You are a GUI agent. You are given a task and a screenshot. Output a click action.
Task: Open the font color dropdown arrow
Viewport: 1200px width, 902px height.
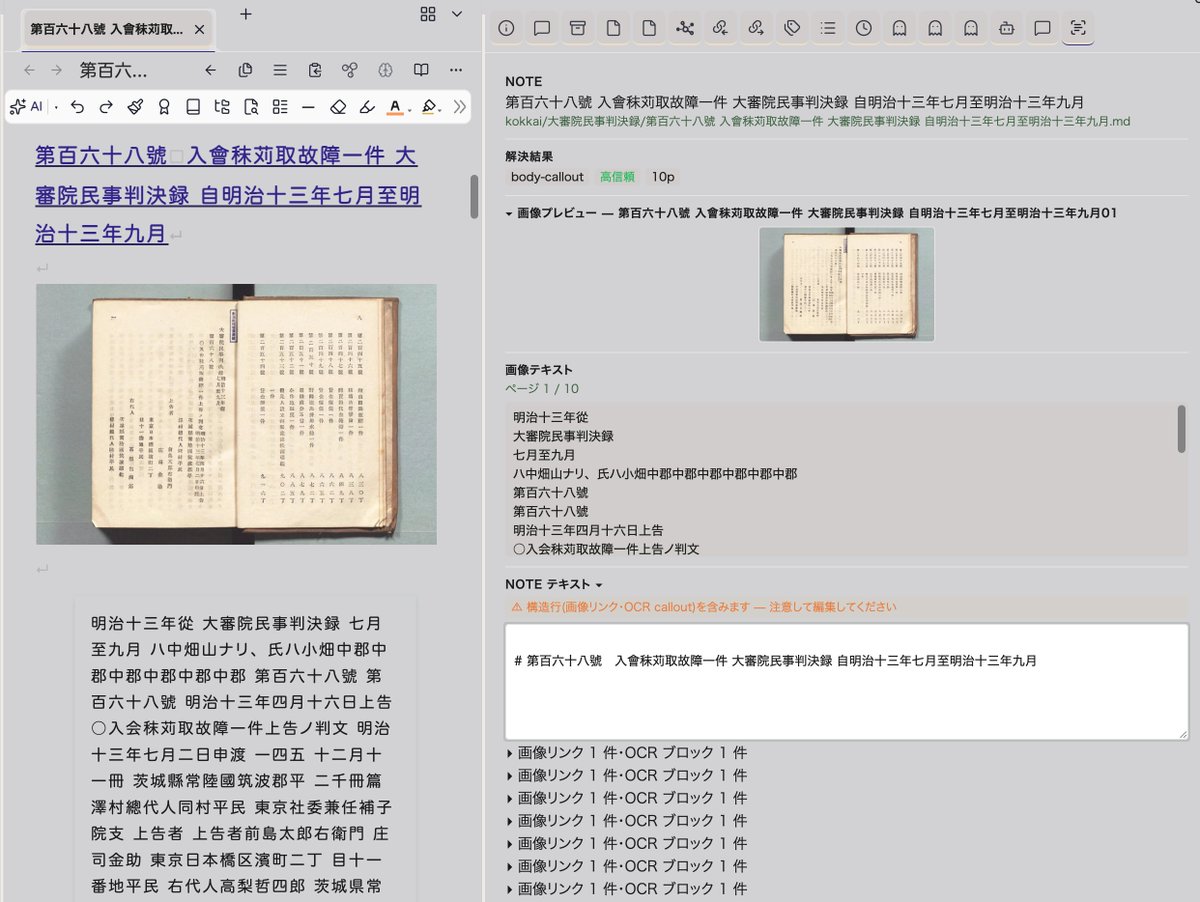[x=411, y=107]
